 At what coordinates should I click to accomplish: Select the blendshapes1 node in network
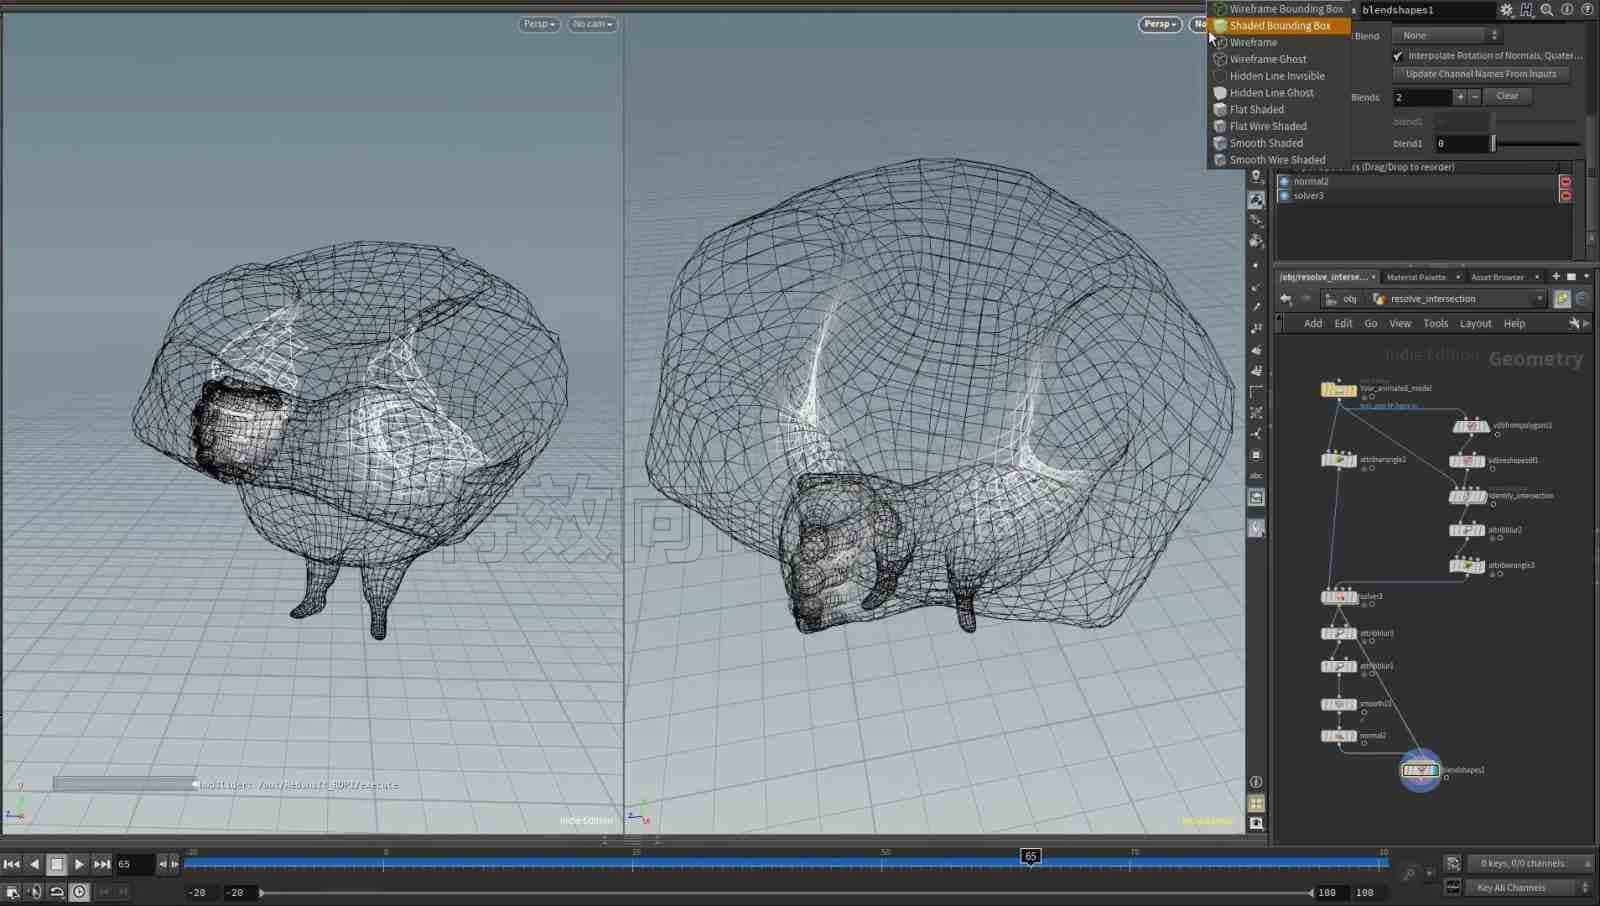point(1420,770)
